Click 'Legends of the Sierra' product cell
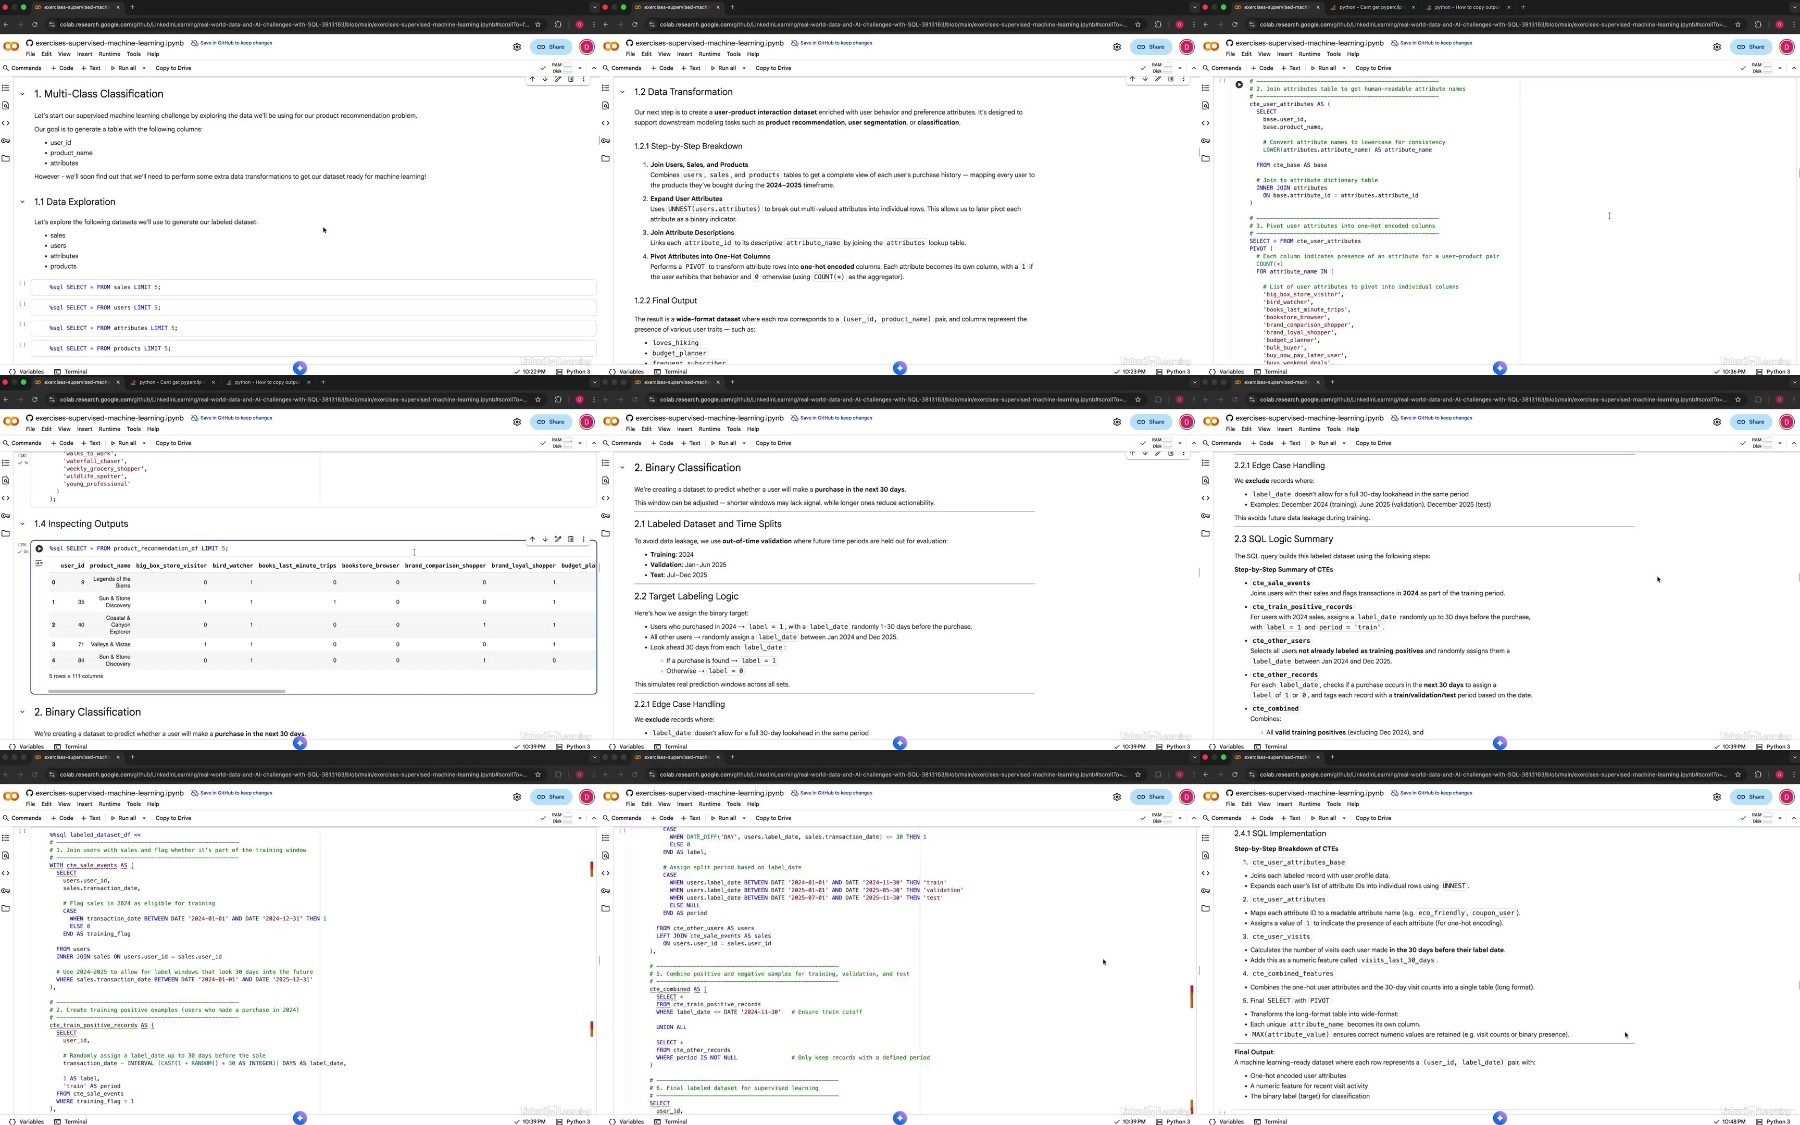 pos(112,582)
